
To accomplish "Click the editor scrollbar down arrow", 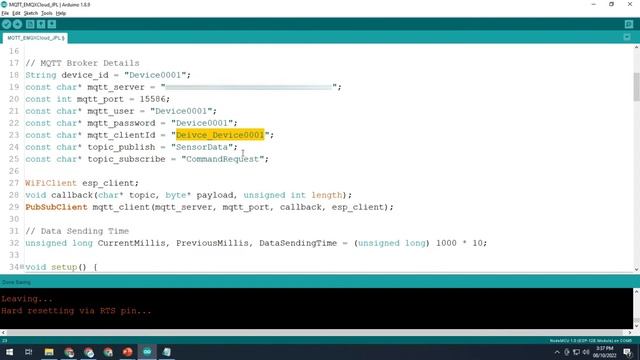I will point(636,269).
